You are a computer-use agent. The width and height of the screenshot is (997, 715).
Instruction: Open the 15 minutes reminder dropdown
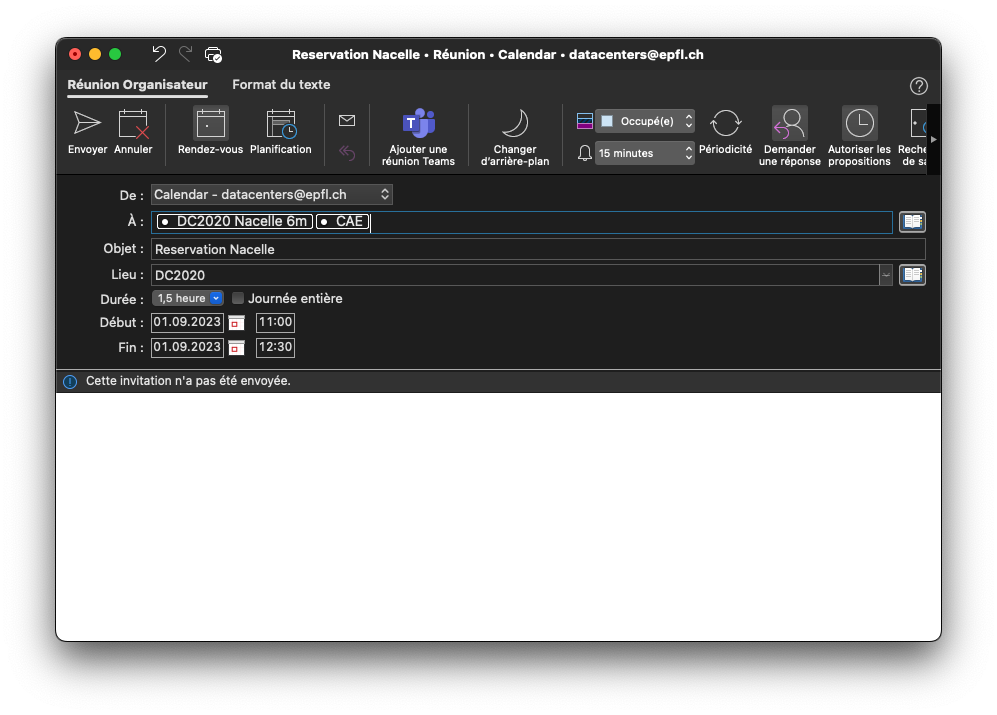(x=645, y=153)
